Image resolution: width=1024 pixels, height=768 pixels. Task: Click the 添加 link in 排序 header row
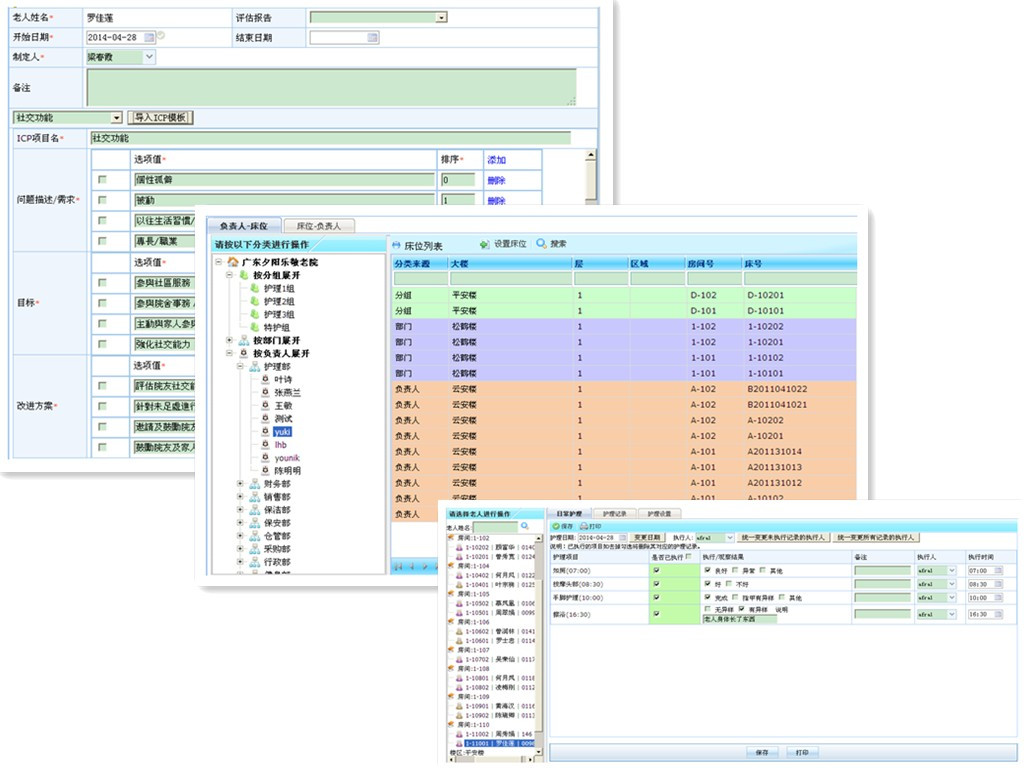(x=496, y=159)
